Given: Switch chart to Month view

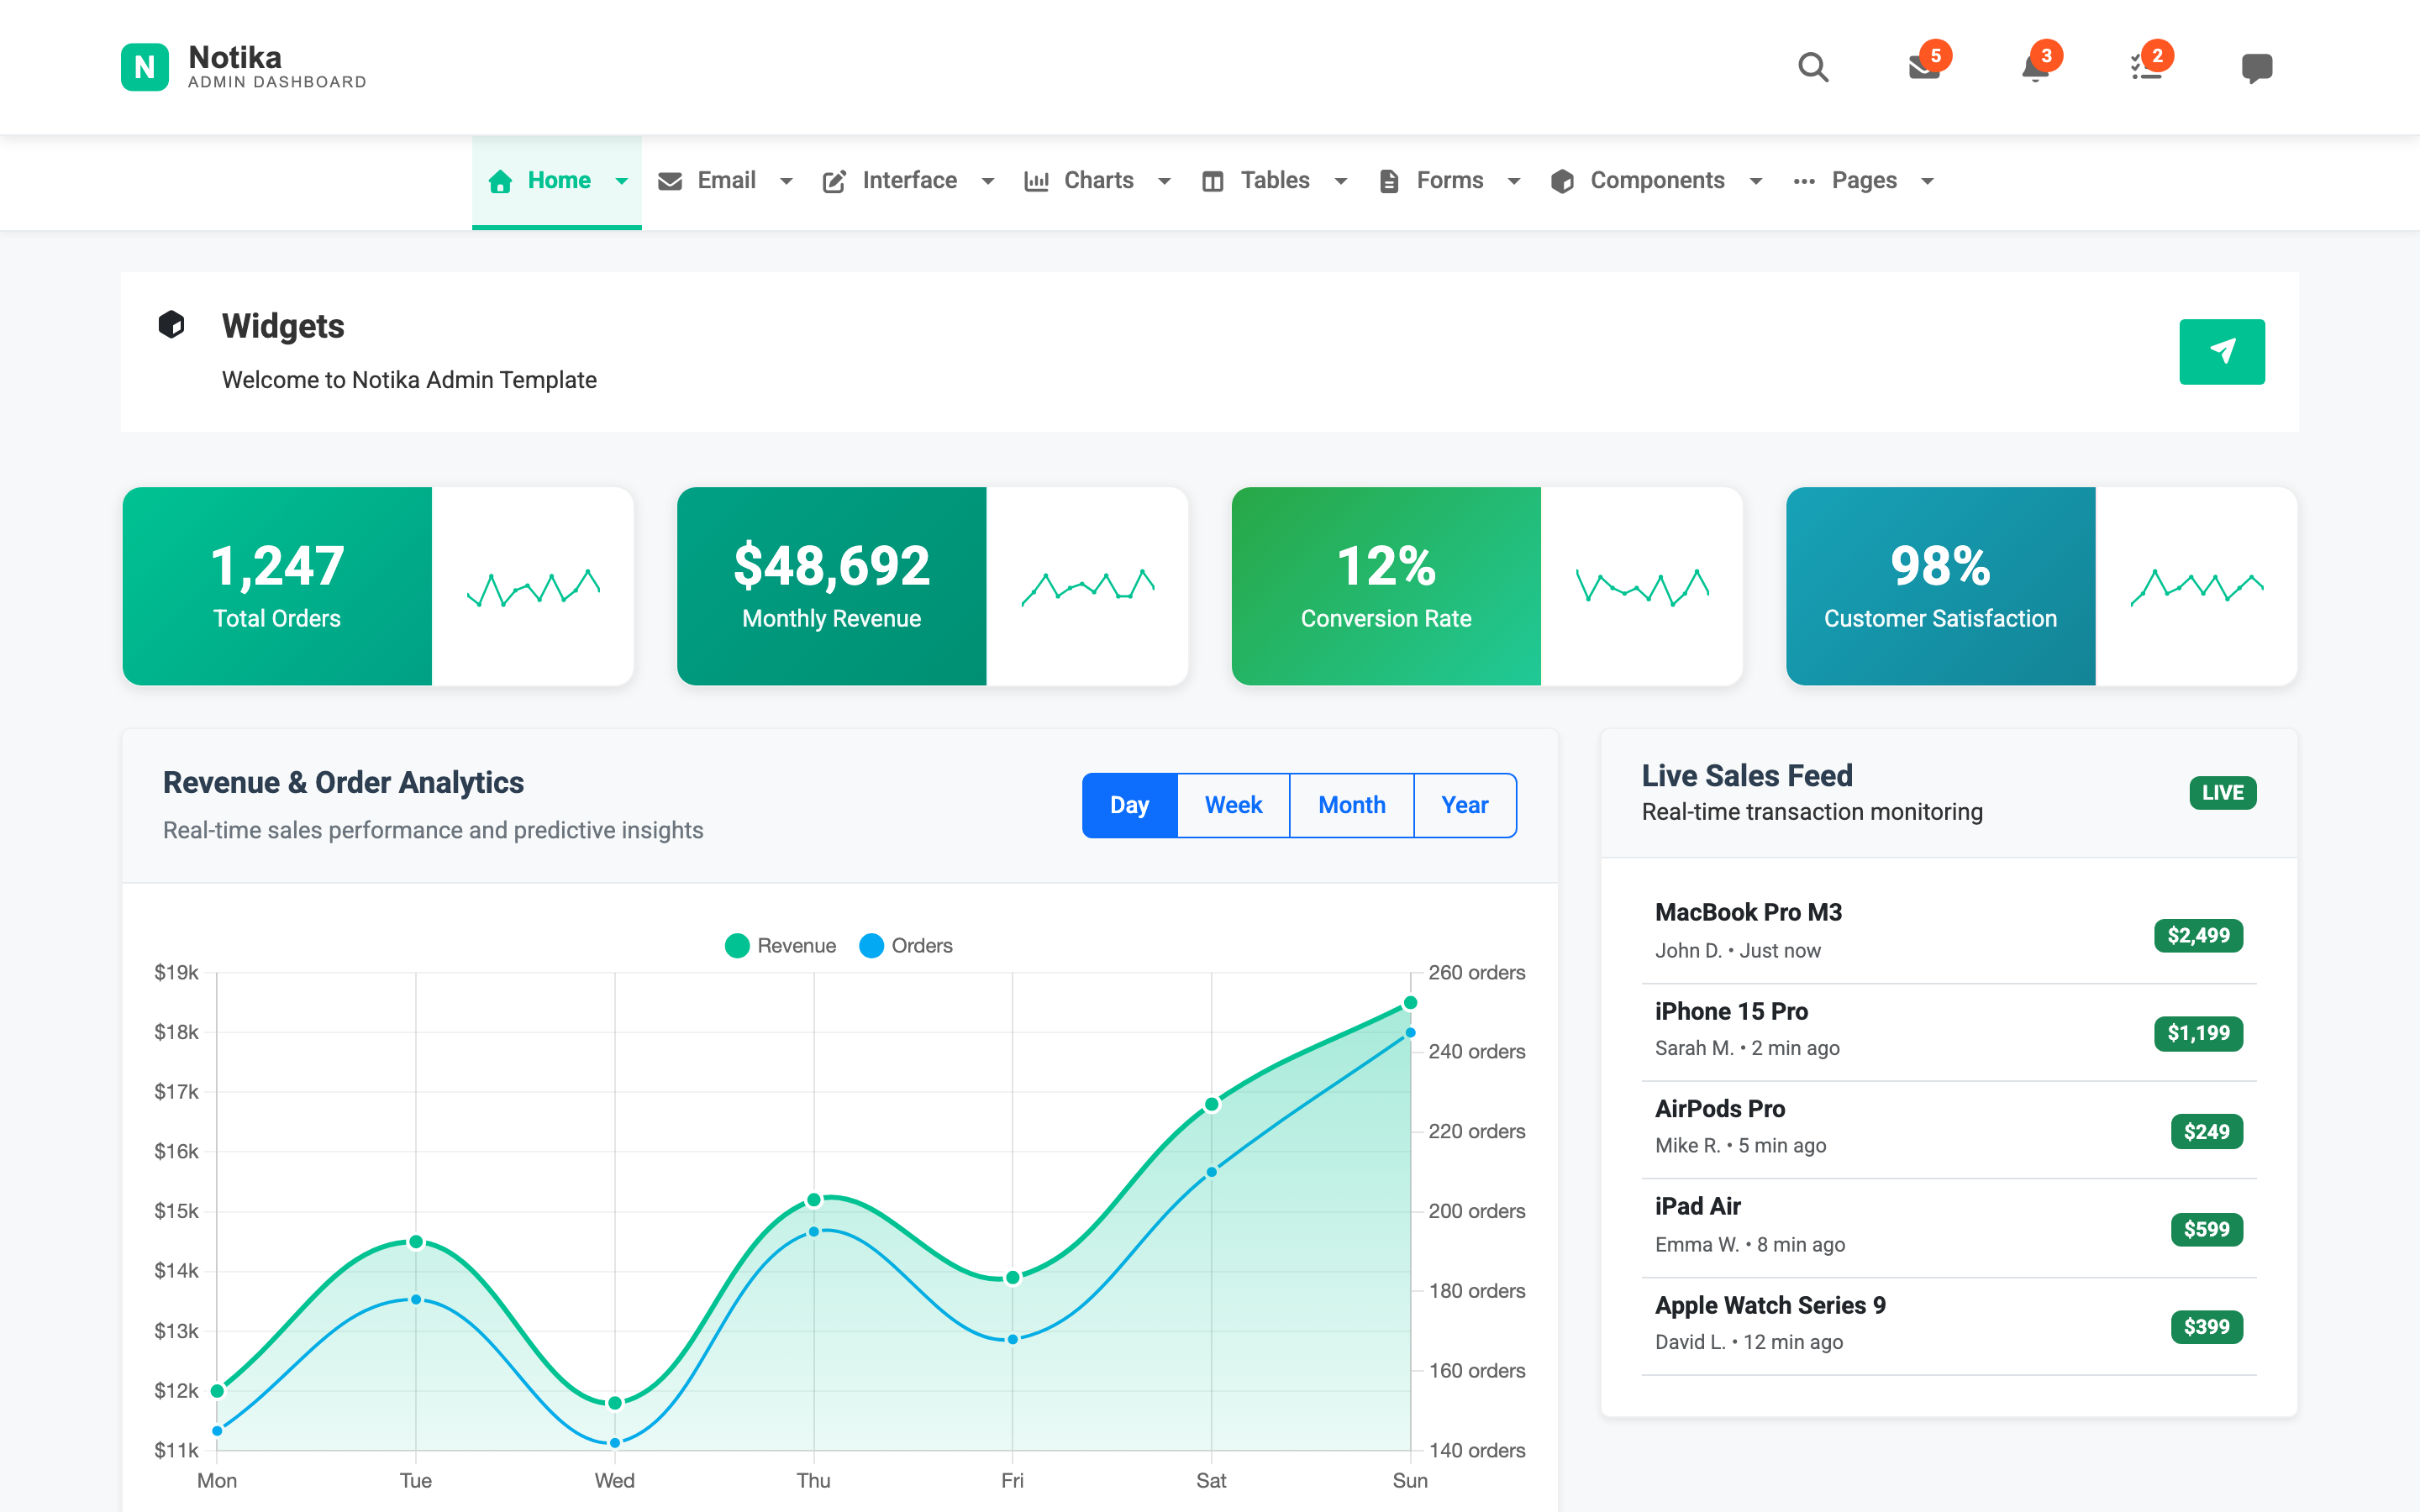Looking at the screenshot, I should click(x=1351, y=805).
